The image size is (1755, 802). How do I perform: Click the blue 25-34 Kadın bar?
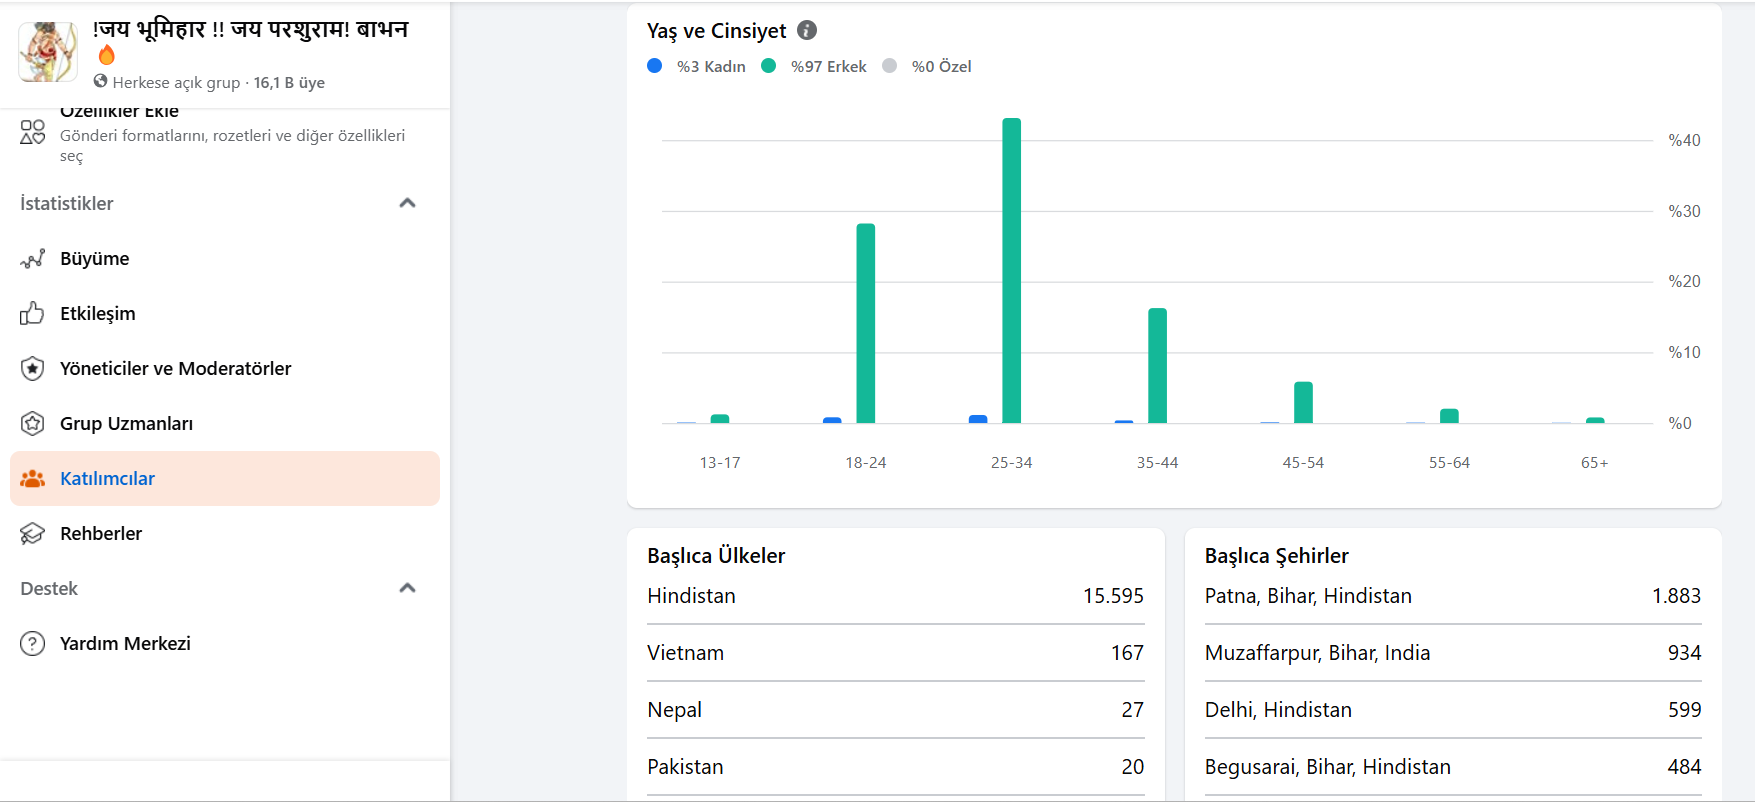(978, 419)
